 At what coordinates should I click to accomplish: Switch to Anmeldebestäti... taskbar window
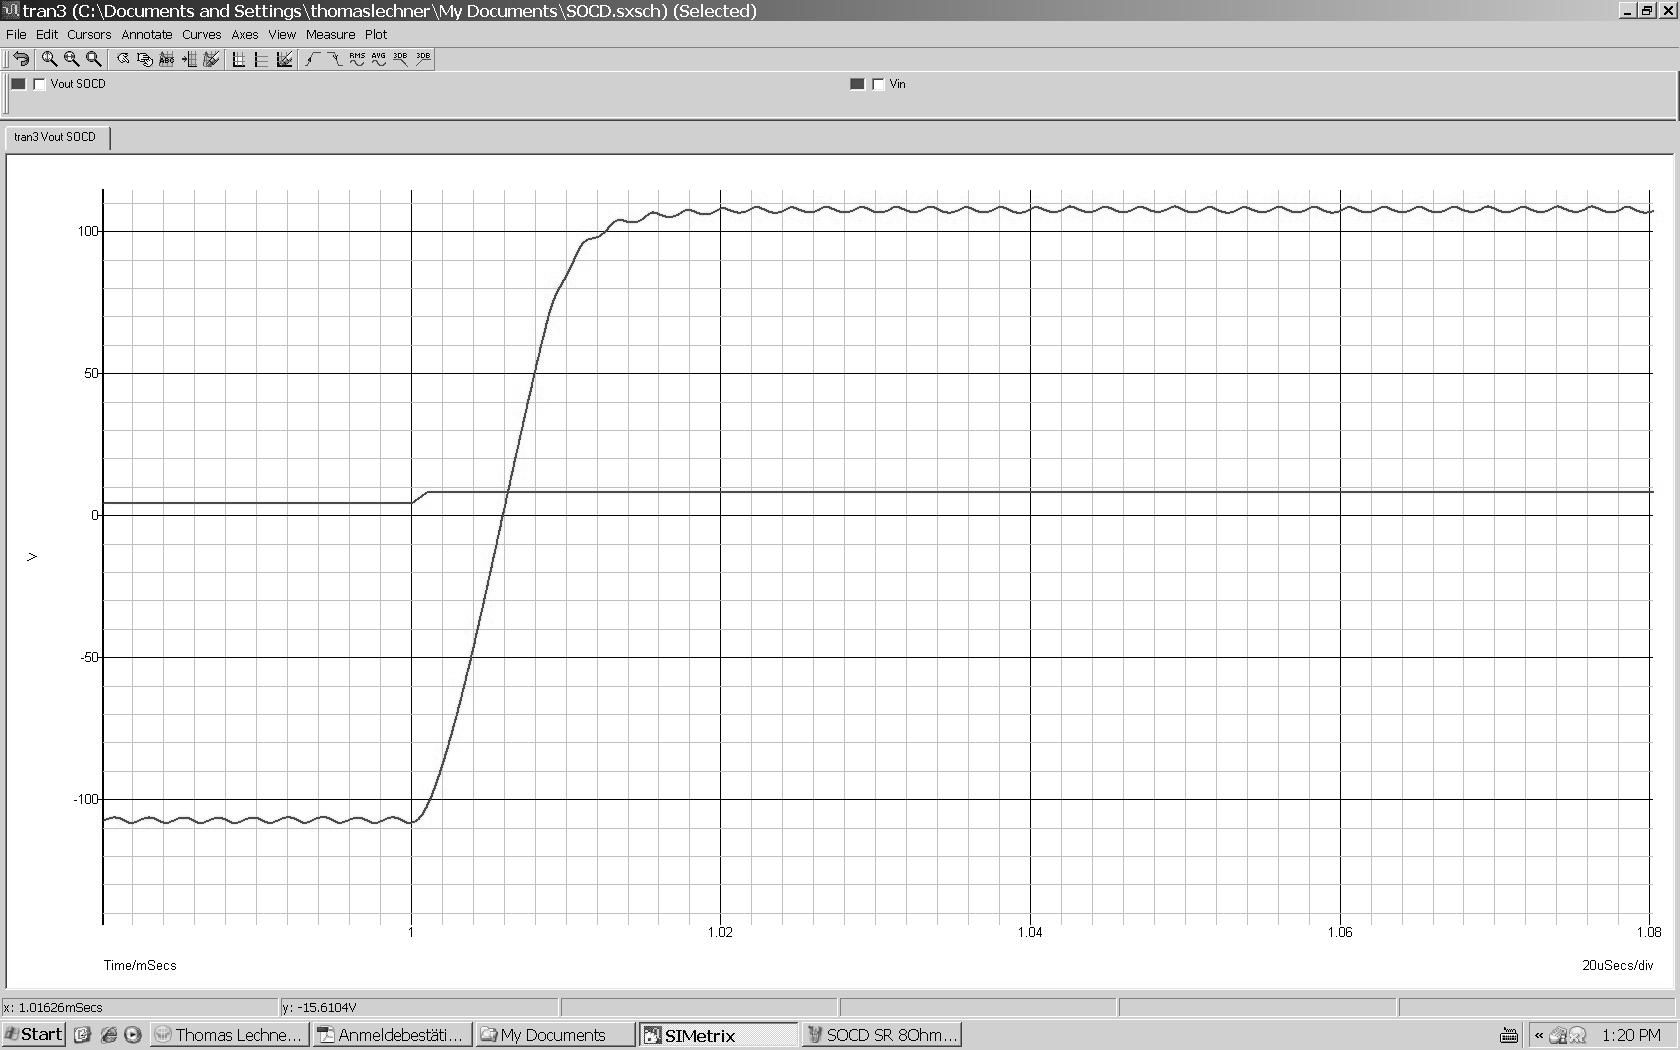coord(391,1035)
